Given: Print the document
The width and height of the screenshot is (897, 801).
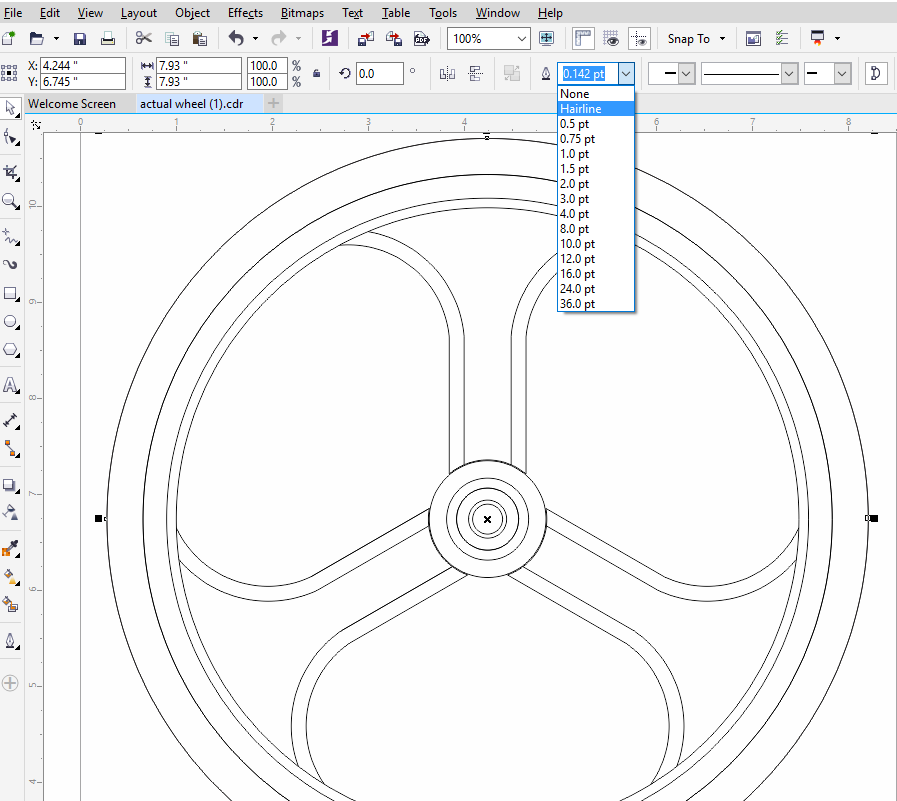Looking at the screenshot, I should pyautogui.click(x=108, y=39).
